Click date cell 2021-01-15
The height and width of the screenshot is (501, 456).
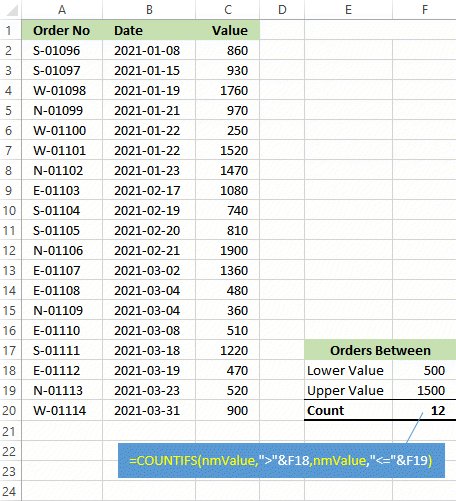[149, 70]
